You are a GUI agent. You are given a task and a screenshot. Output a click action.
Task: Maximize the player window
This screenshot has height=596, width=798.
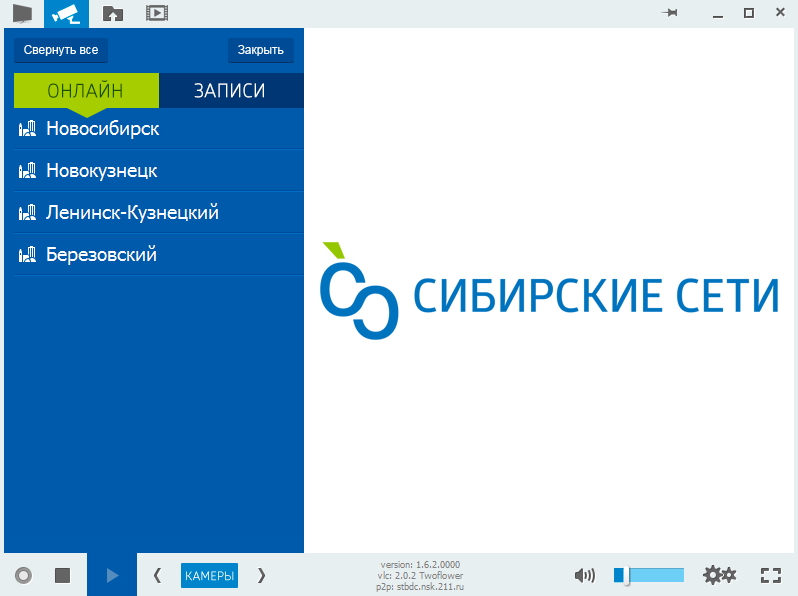tap(749, 13)
